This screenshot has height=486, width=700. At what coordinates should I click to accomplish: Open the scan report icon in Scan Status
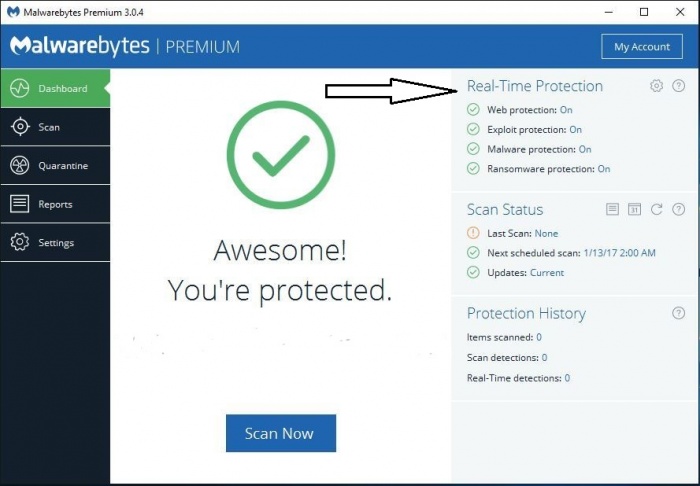coord(613,209)
